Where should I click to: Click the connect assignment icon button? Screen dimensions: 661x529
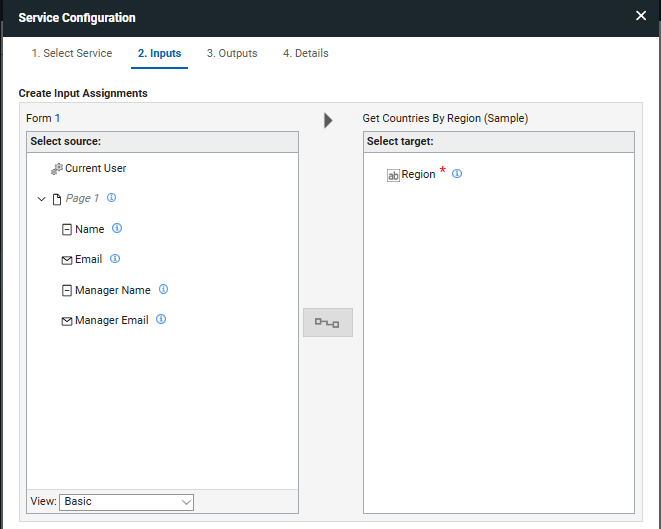click(x=328, y=322)
